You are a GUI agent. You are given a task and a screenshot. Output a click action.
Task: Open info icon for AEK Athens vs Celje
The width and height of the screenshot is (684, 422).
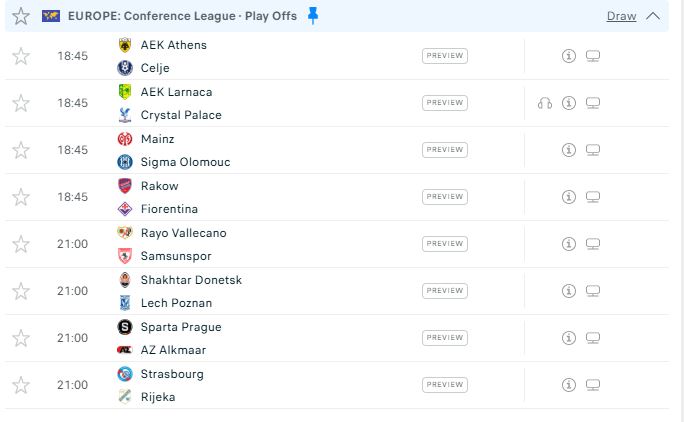click(569, 56)
